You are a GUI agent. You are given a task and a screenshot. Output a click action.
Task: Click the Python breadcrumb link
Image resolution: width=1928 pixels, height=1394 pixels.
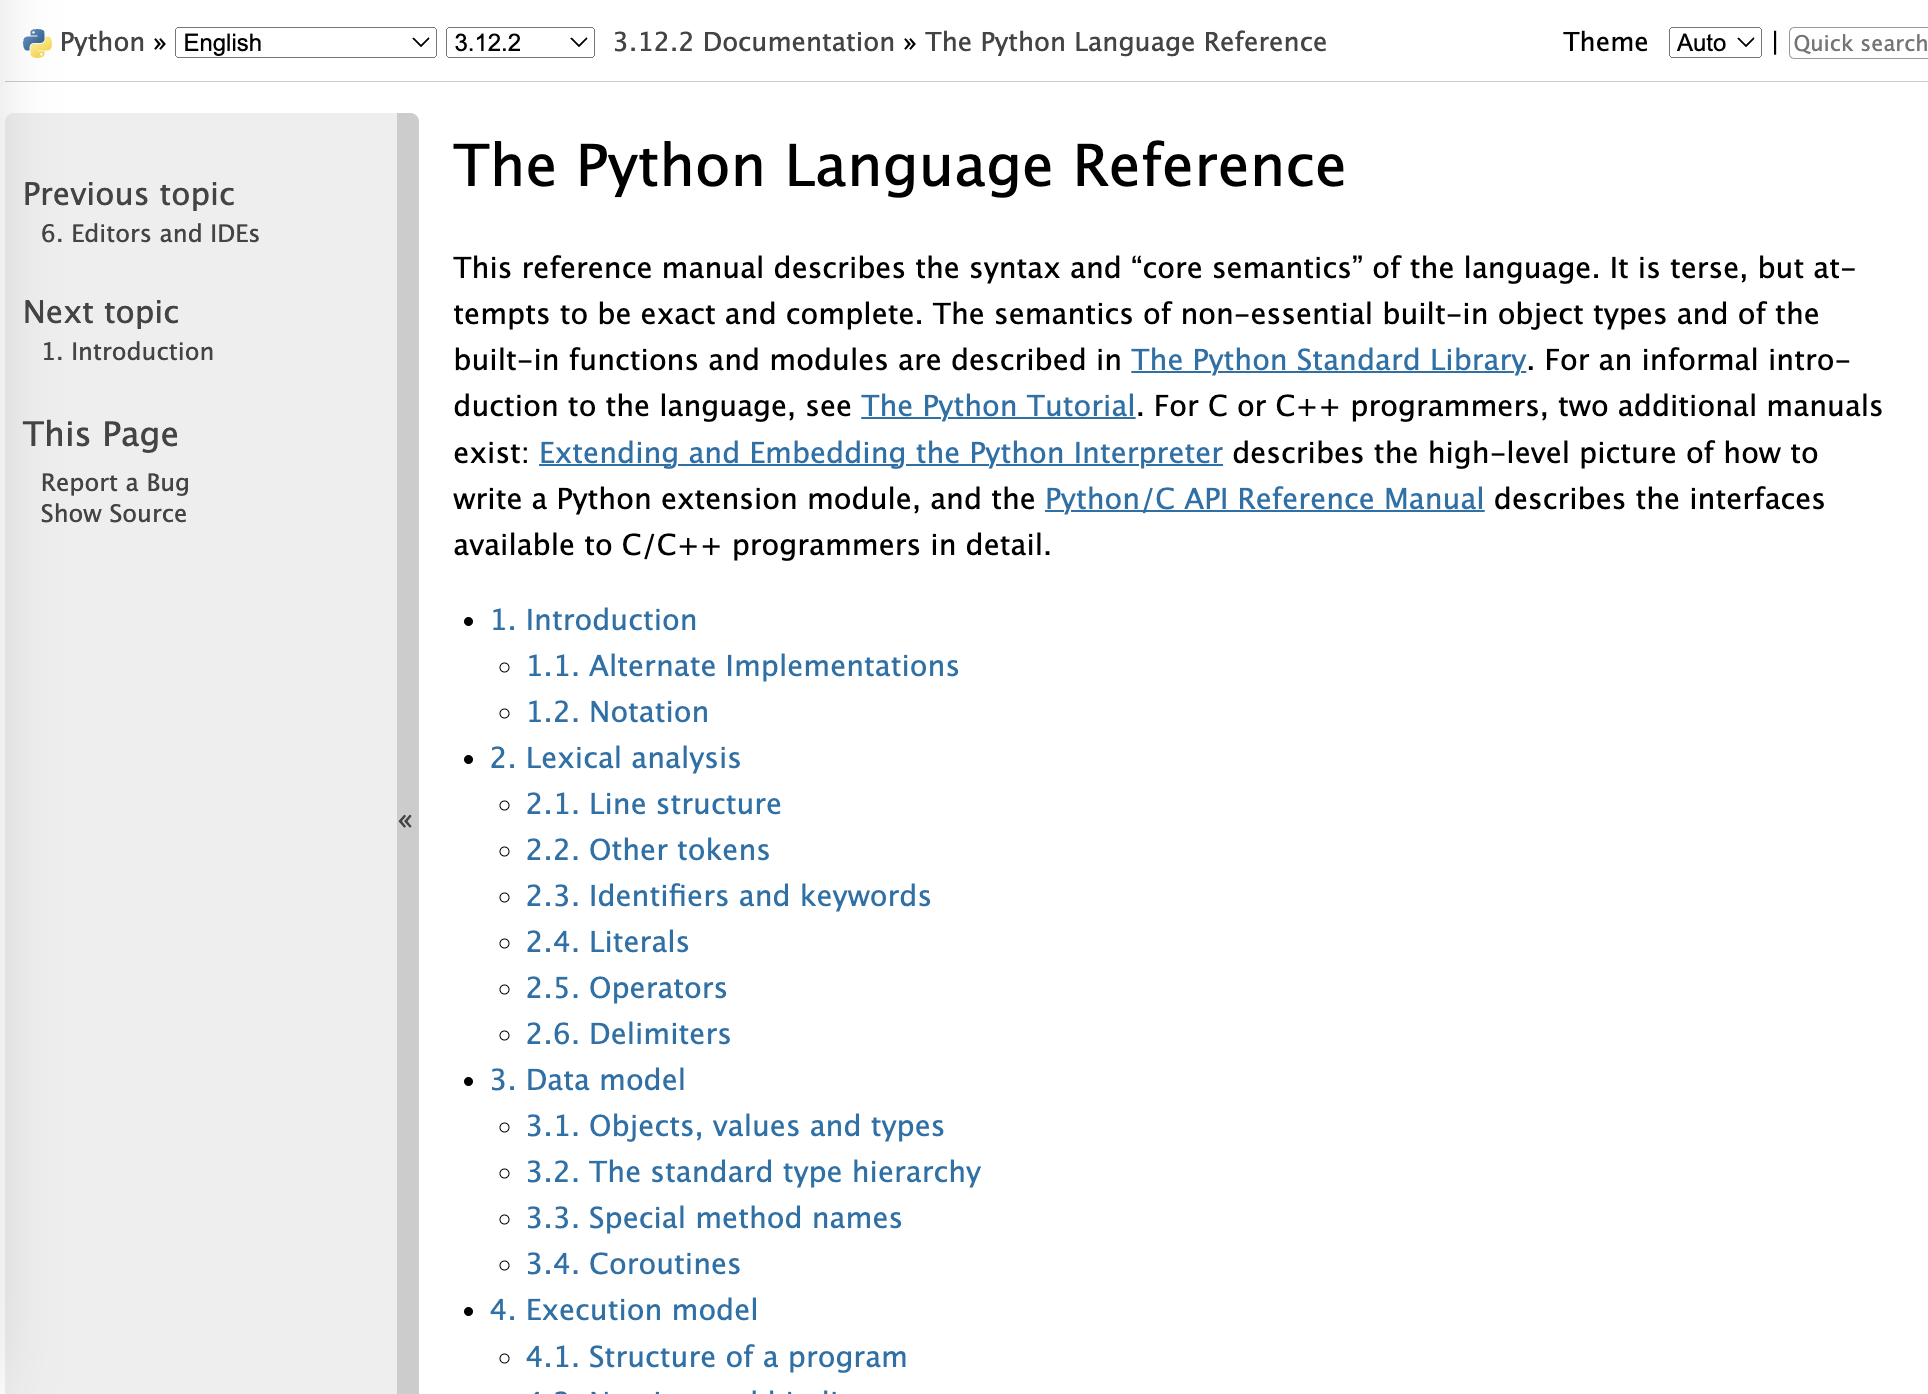coord(102,42)
